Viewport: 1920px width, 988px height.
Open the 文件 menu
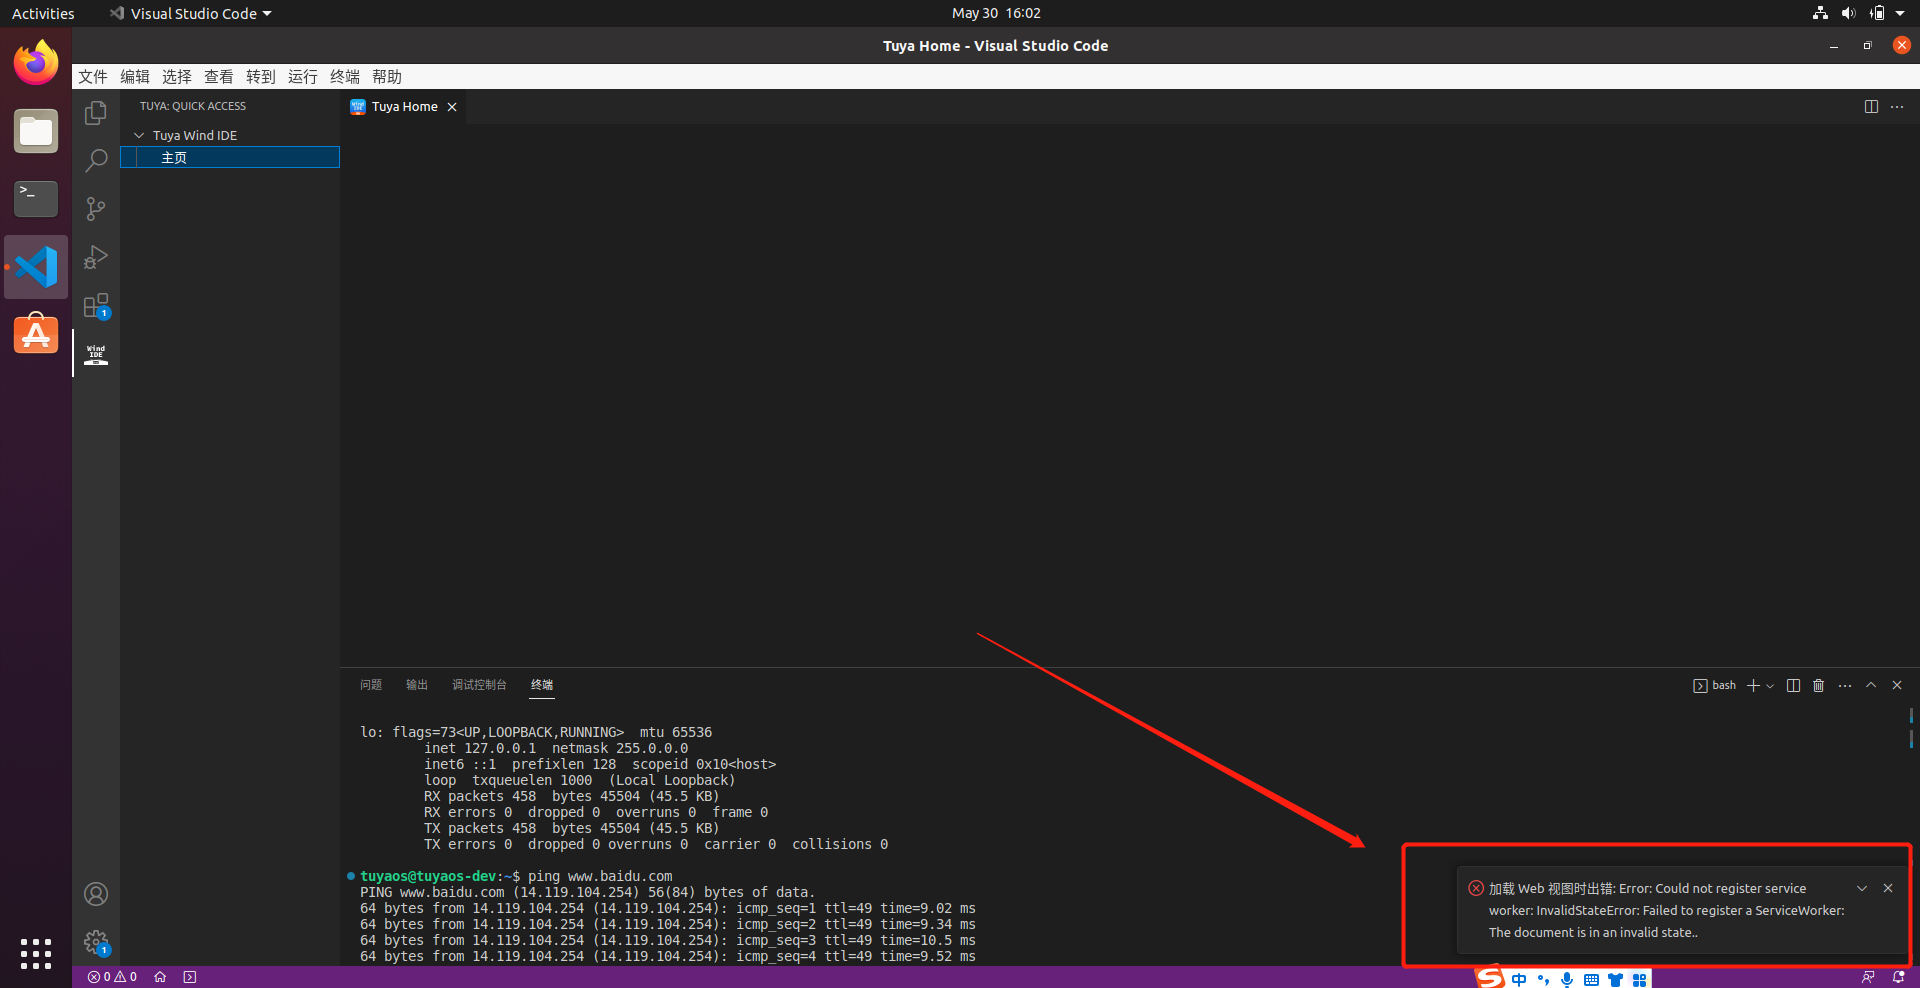click(93, 77)
